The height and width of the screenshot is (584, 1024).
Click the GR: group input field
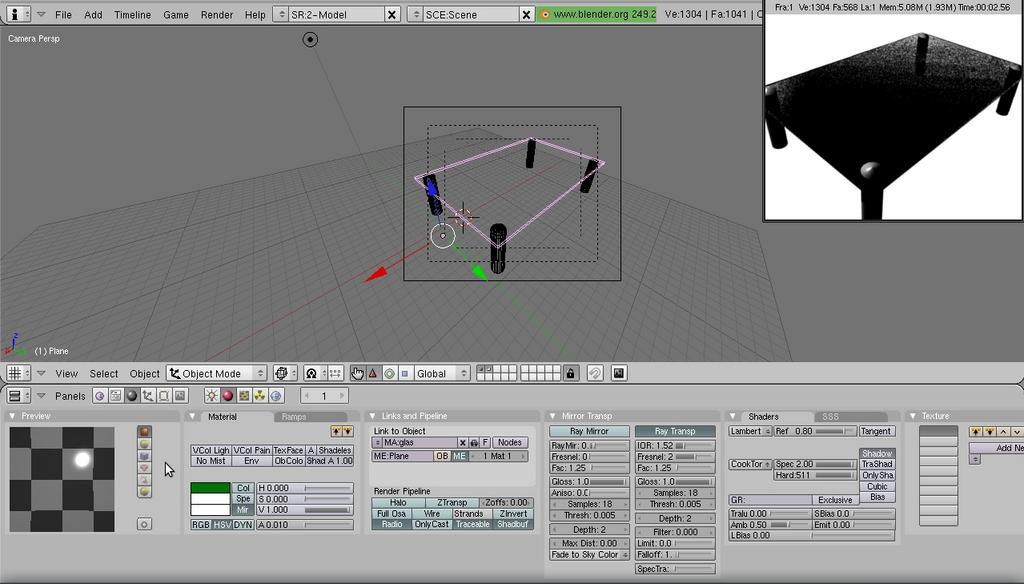pos(770,500)
